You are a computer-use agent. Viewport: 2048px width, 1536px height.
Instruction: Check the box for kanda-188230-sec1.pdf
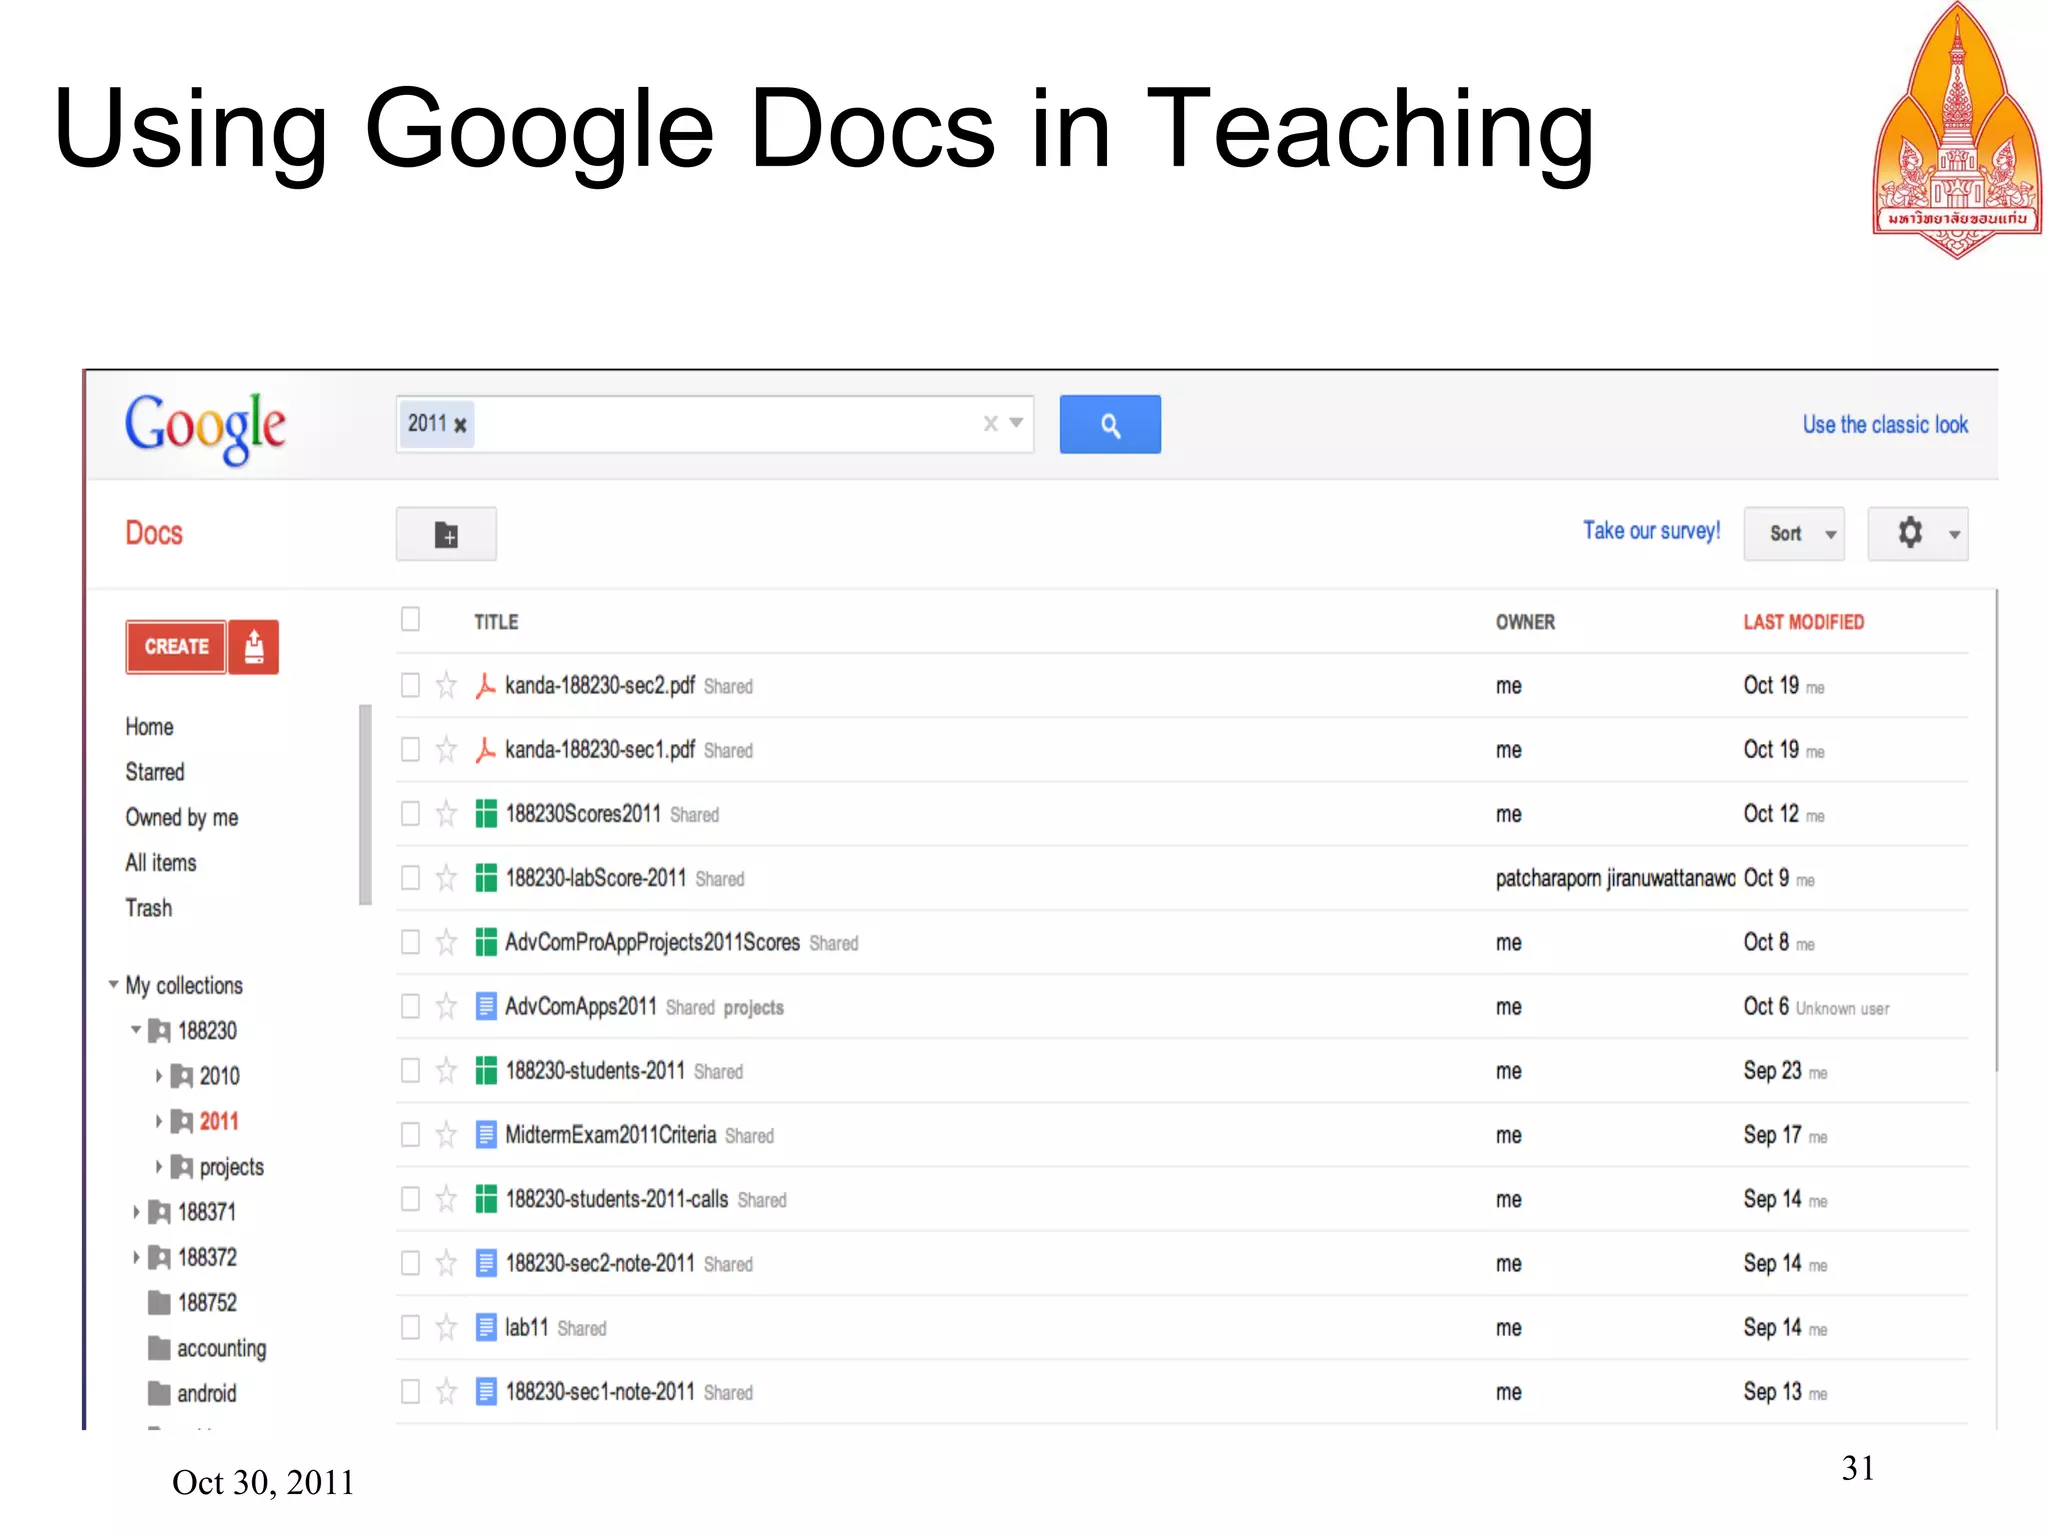point(410,750)
